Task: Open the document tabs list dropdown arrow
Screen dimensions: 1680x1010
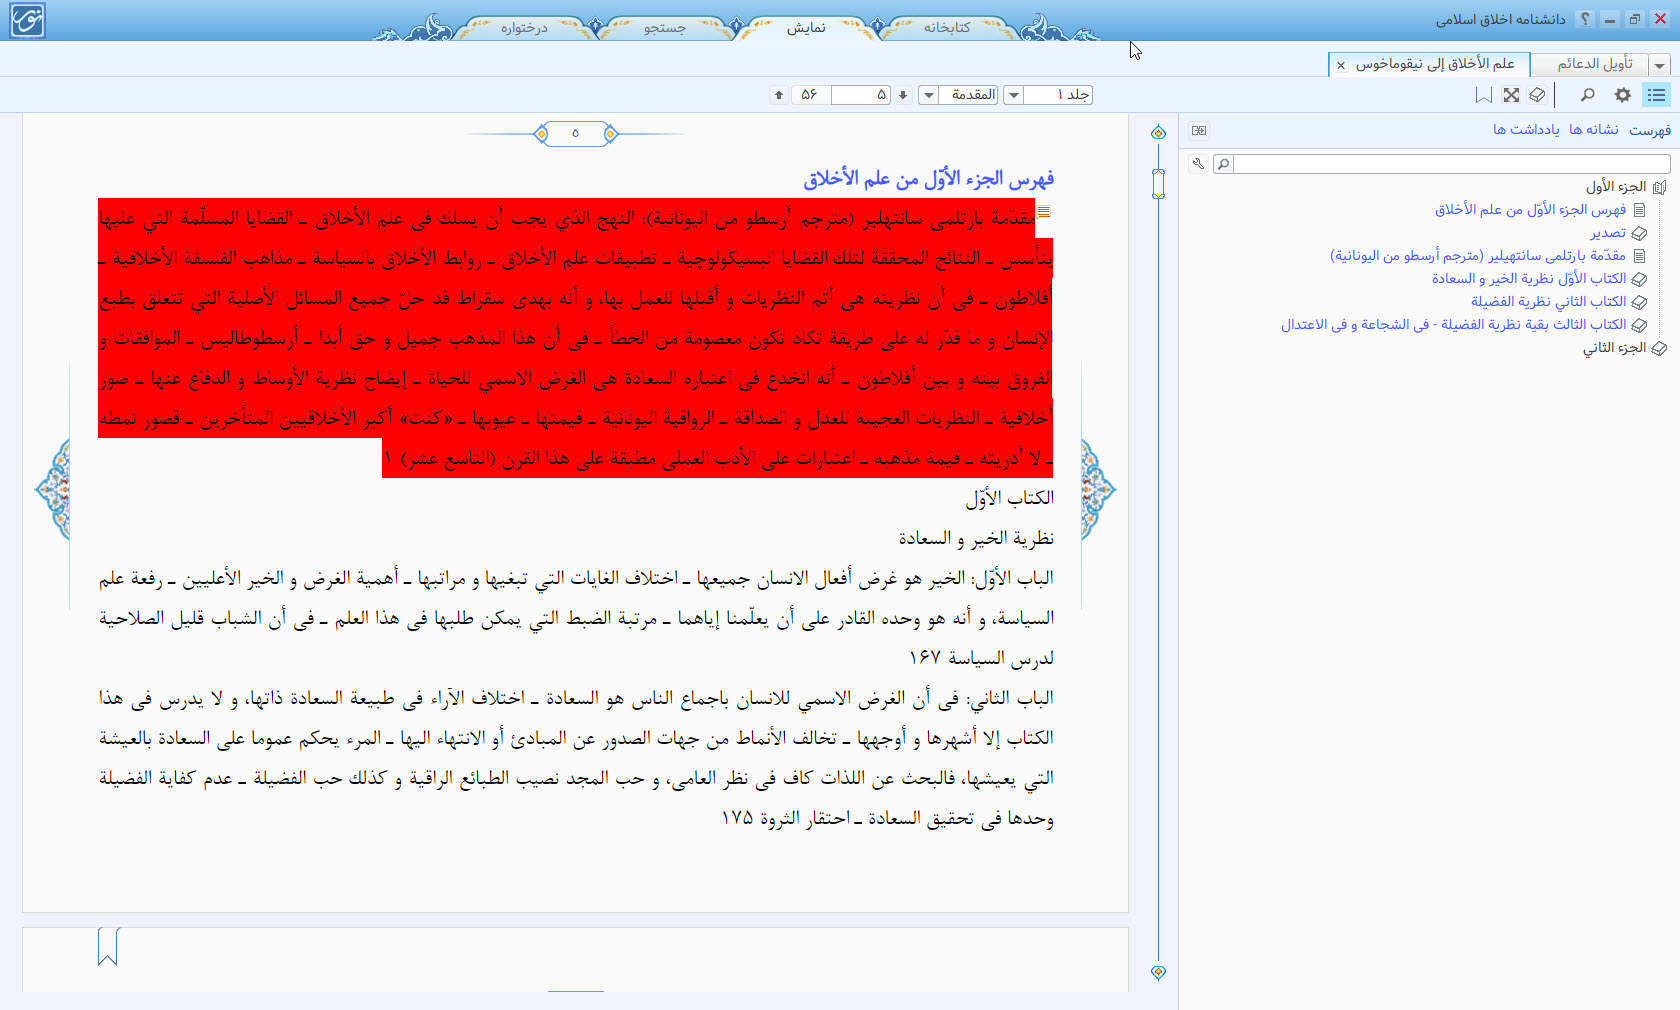Action: pos(1660,65)
